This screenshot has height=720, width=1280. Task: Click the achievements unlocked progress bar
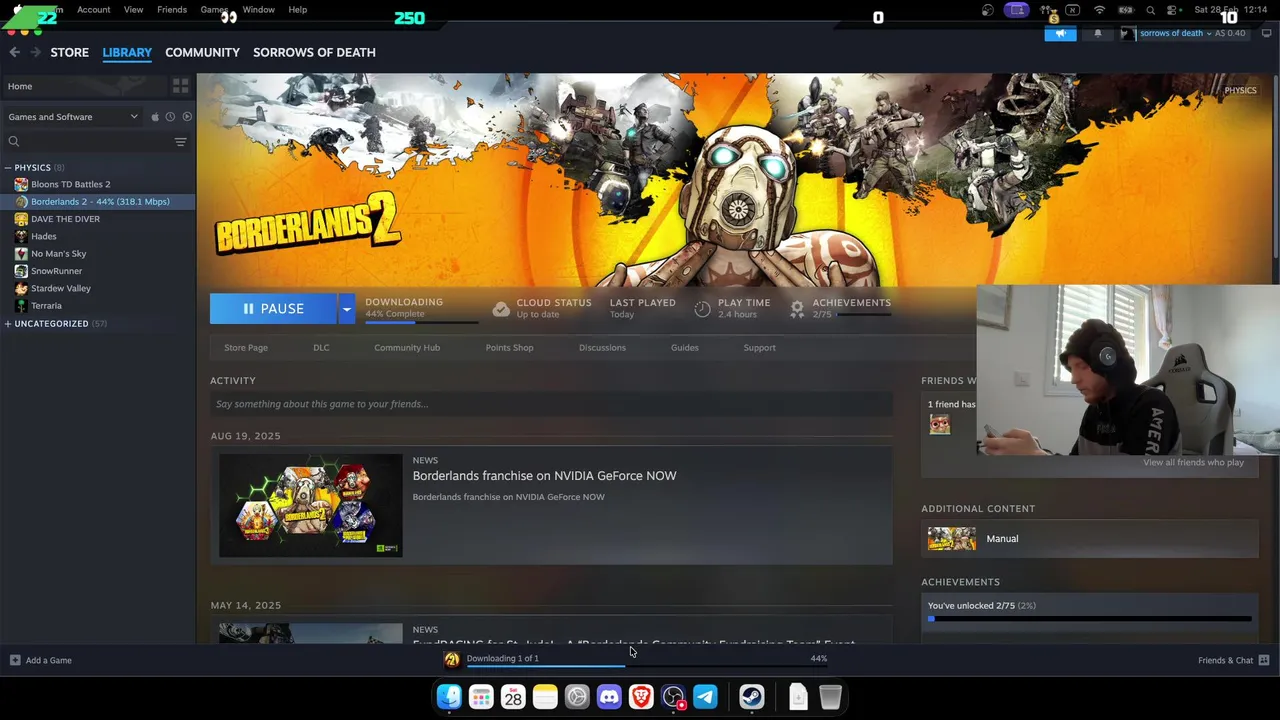pos(1089,619)
